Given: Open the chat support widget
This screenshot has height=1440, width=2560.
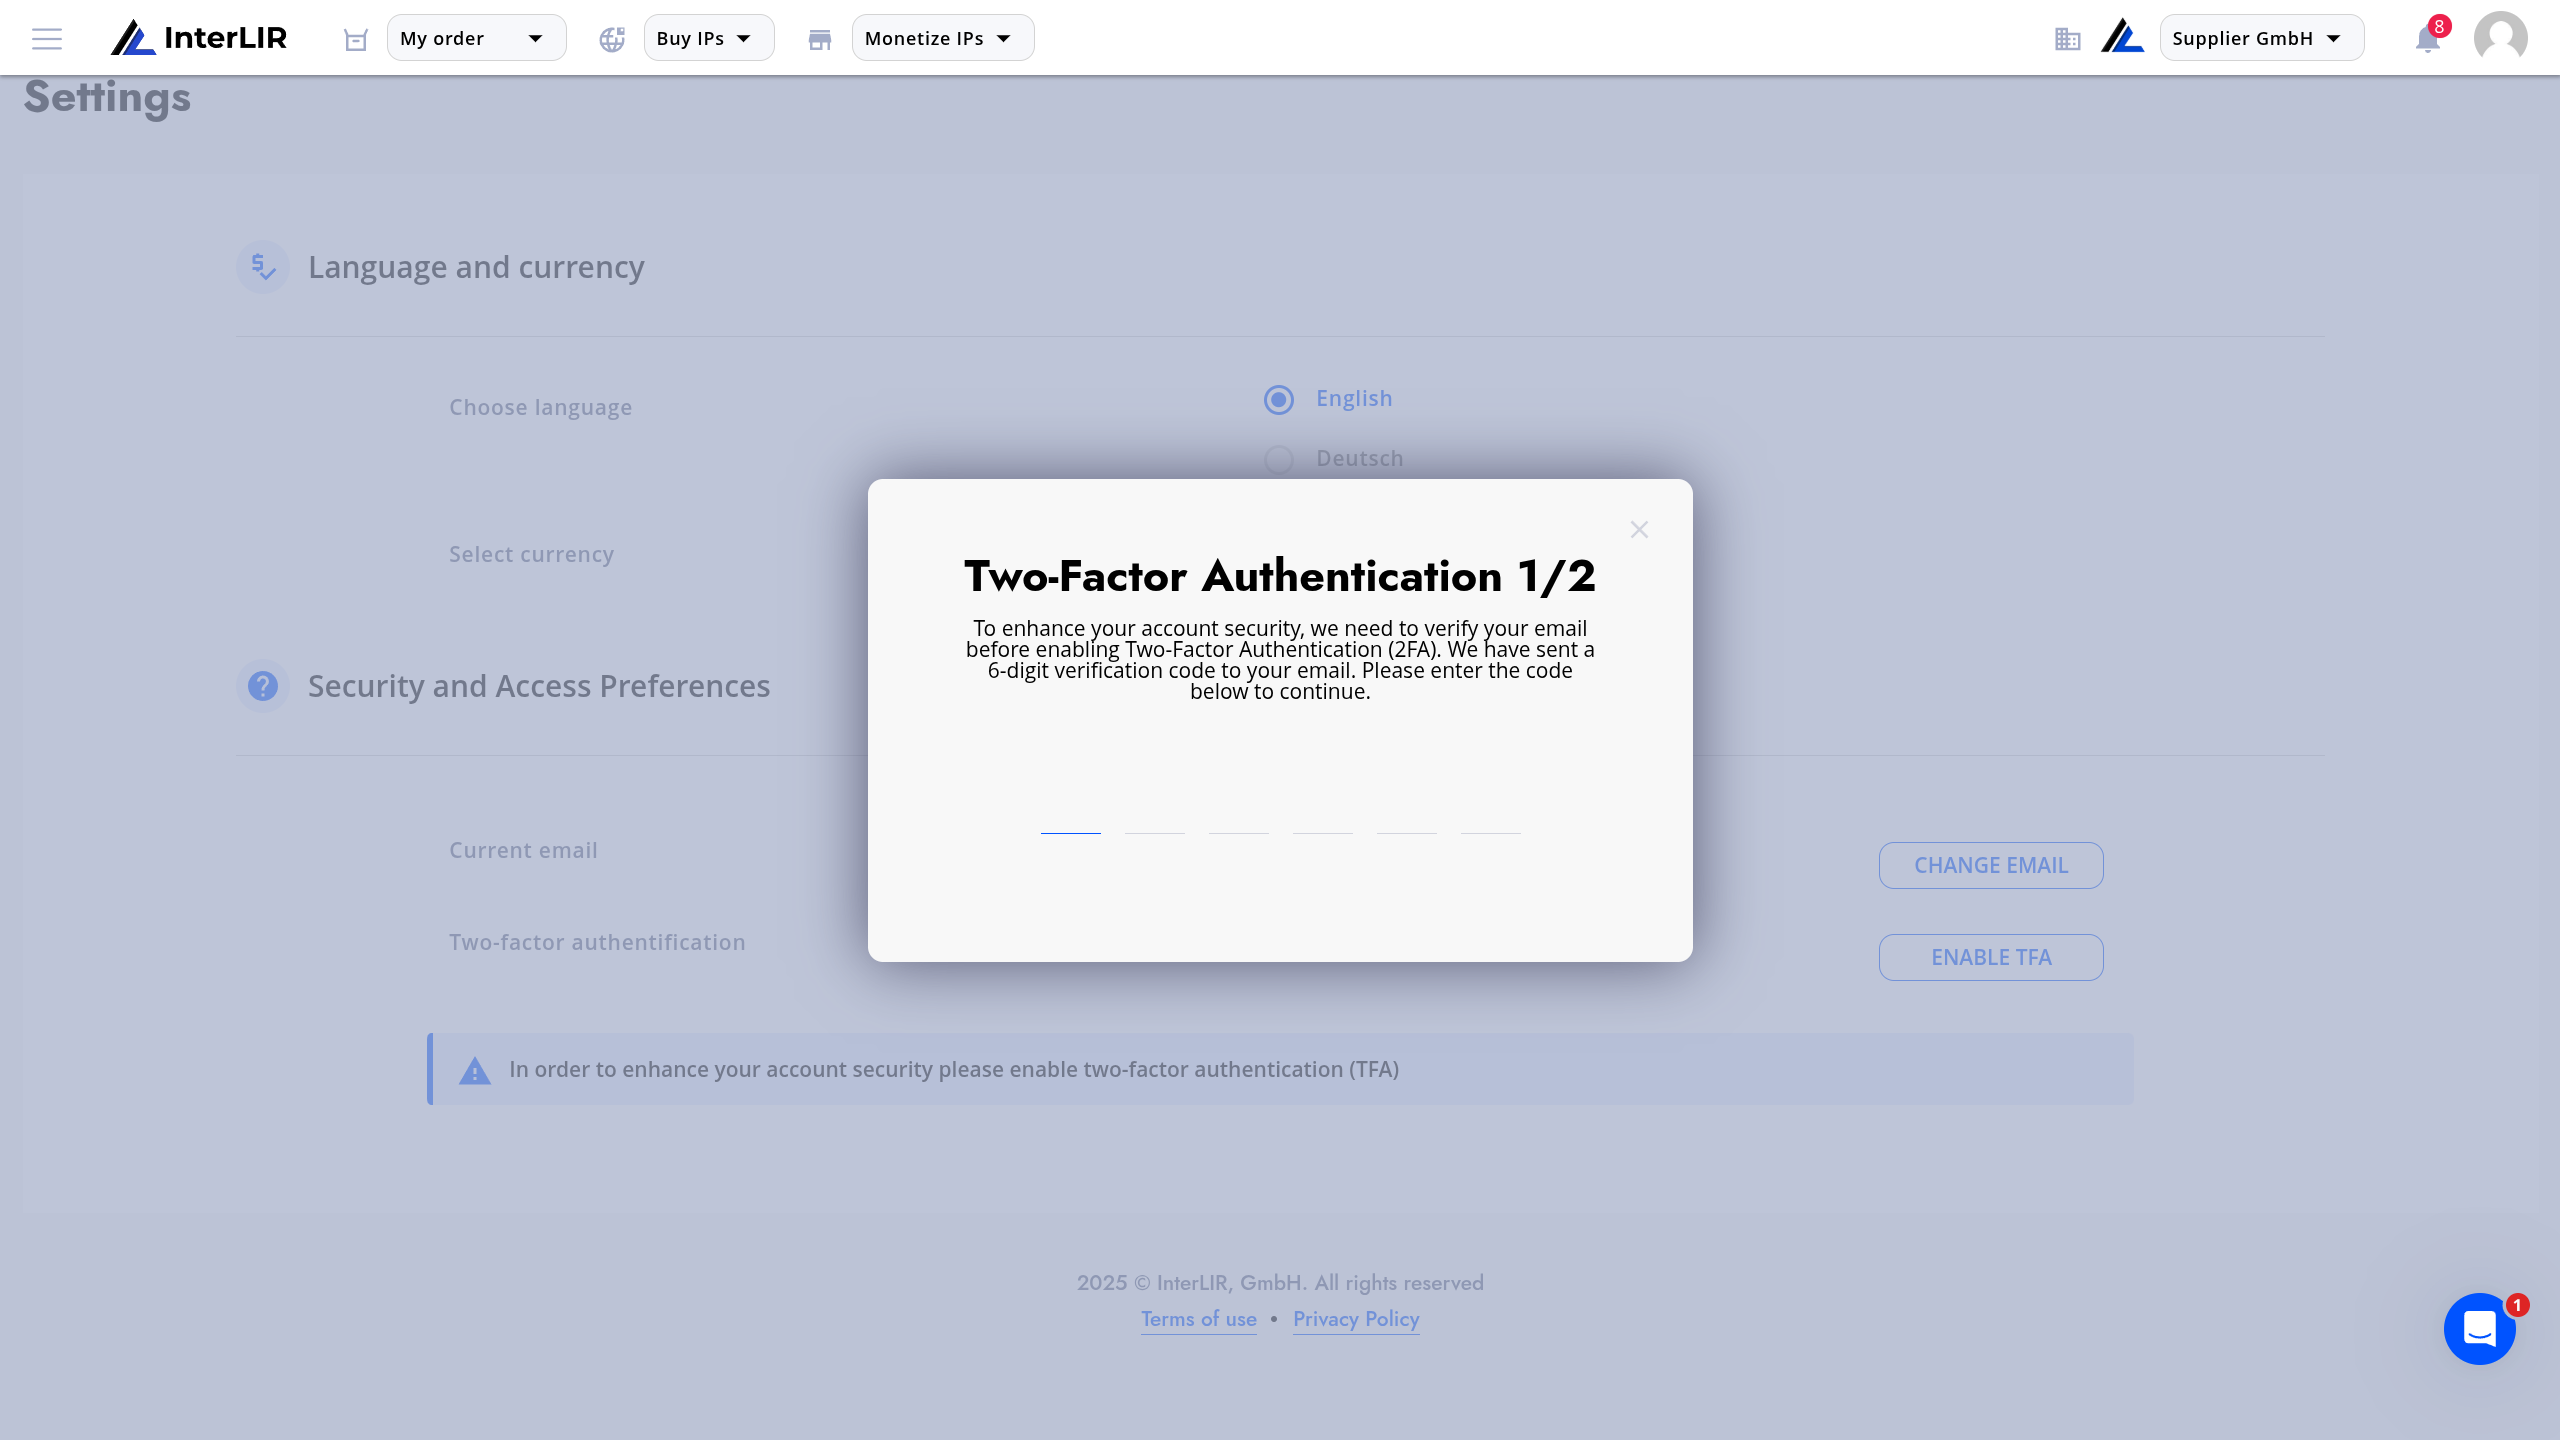Looking at the screenshot, I should pyautogui.click(x=2479, y=1328).
